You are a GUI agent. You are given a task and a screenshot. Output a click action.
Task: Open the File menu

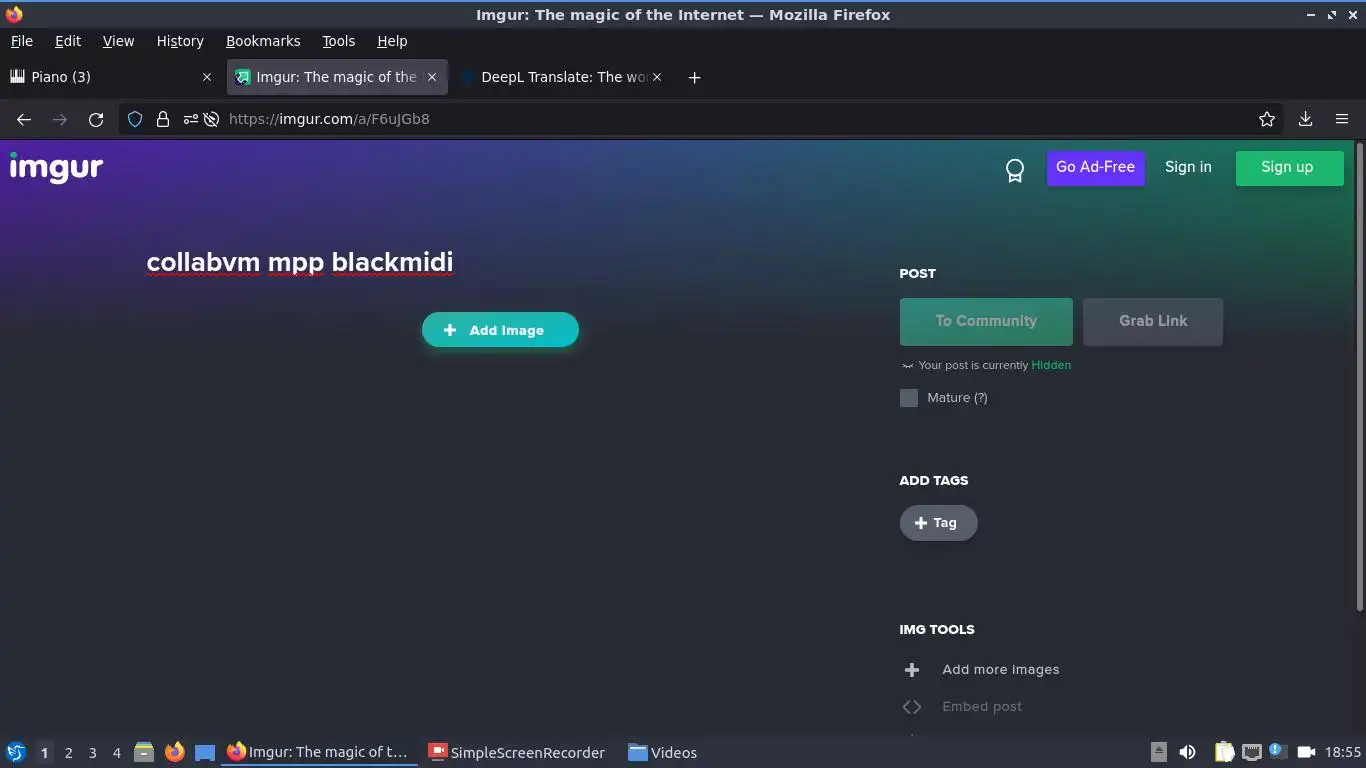coord(21,41)
